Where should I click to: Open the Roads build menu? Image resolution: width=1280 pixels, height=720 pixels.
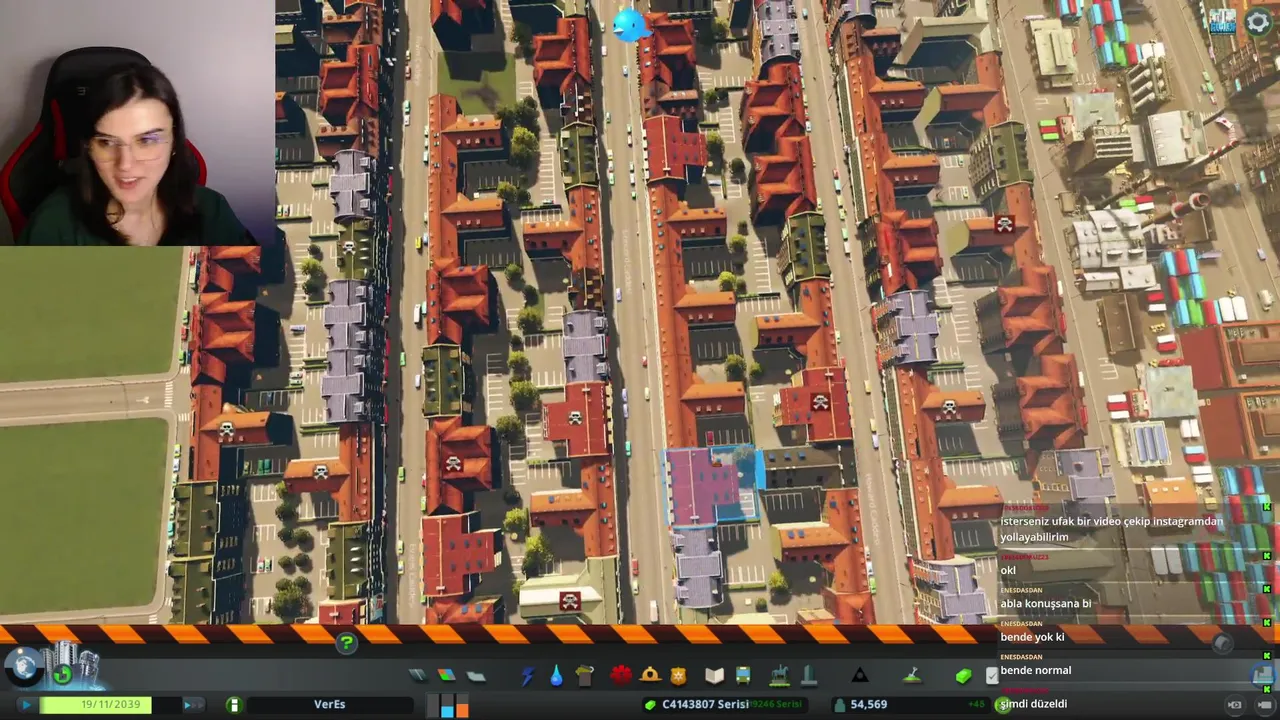418,676
